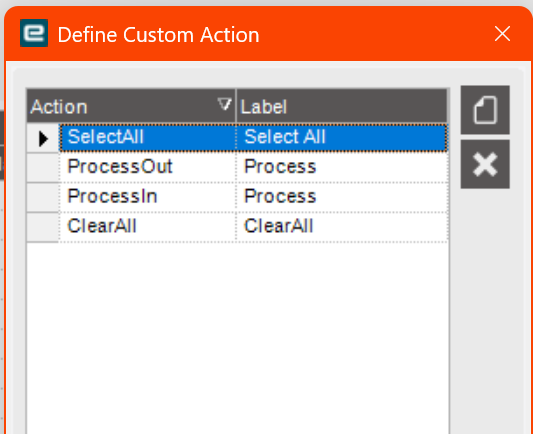The image size is (533, 434).
Task: Click the row selector beside ClearAll
Action: pos(43,227)
